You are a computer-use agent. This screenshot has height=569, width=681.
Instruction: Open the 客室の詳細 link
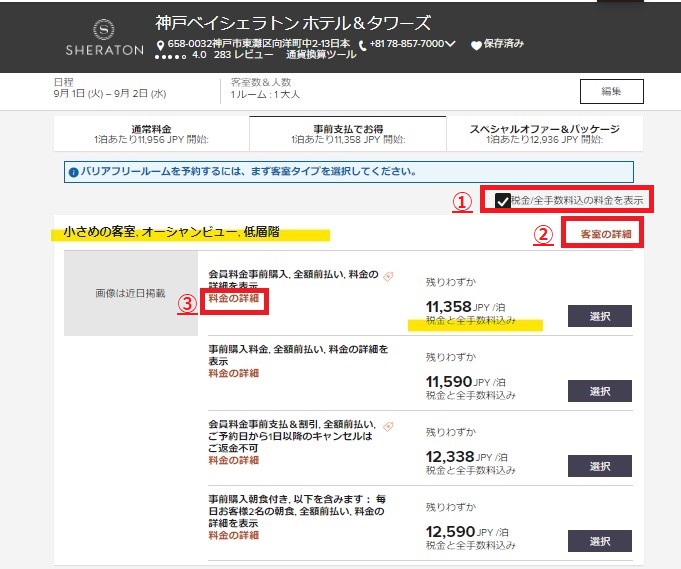click(605, 234)
